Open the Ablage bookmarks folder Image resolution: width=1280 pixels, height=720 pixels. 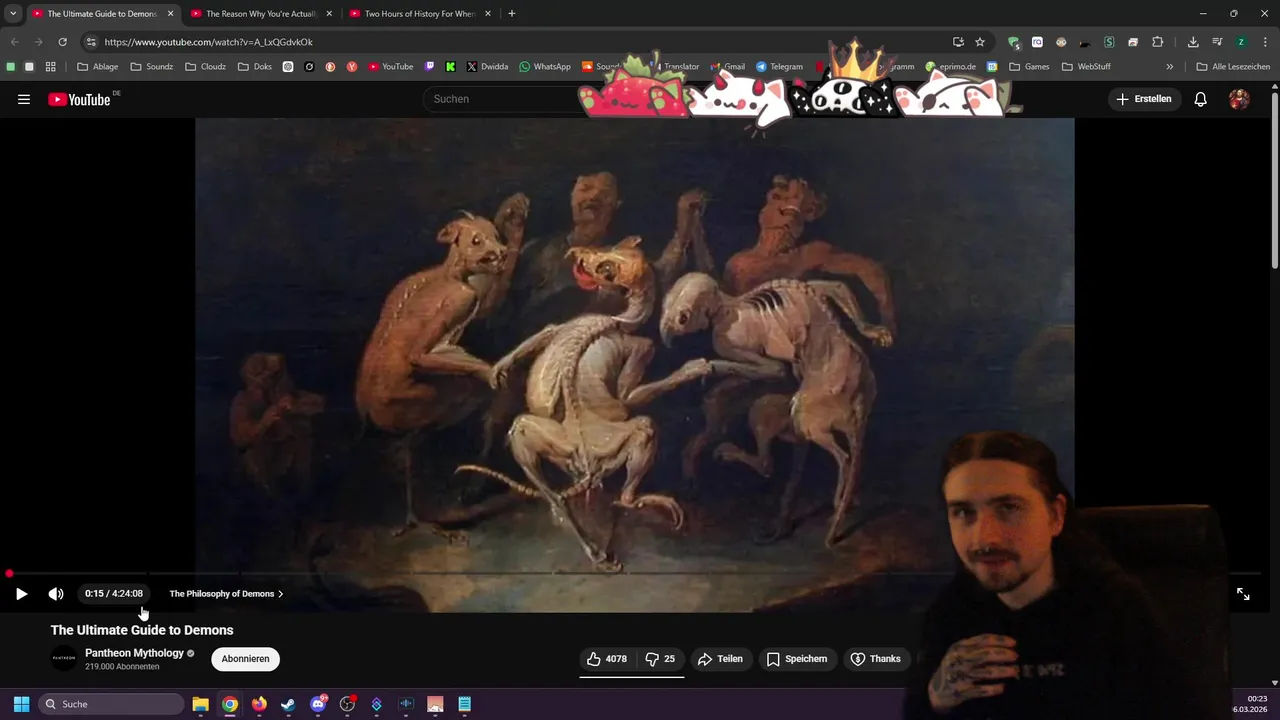(98, 67)
